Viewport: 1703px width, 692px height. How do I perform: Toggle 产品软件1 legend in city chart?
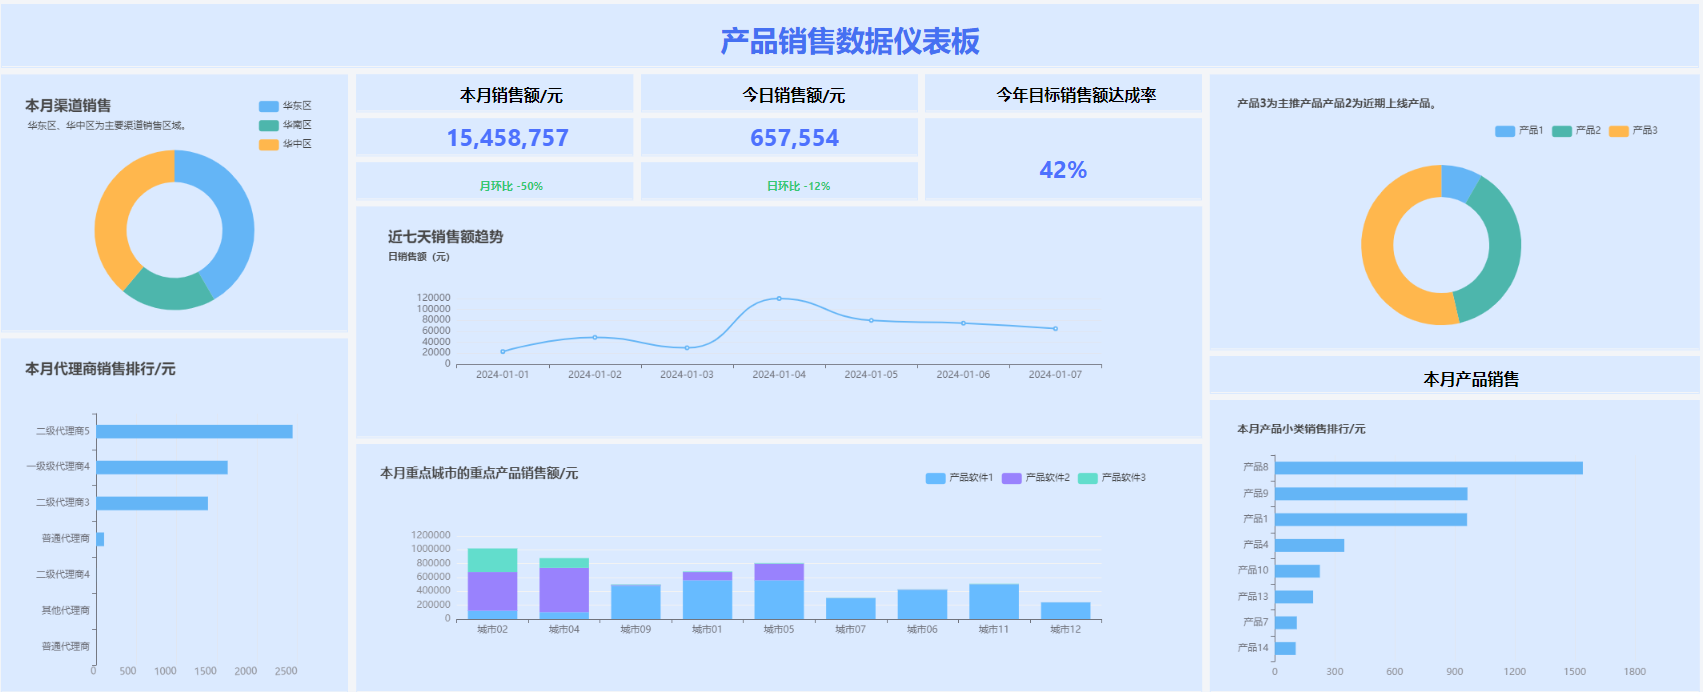[959, 478]
